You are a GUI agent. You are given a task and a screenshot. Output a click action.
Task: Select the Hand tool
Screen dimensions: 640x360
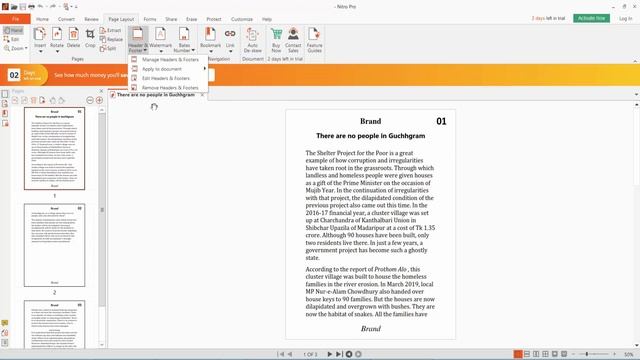click(x=13, y=30)
